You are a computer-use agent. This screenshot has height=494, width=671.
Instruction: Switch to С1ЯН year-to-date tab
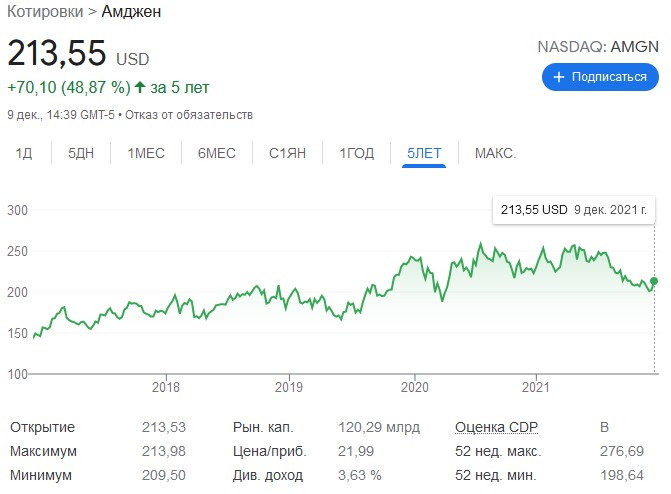click(287, 153)
